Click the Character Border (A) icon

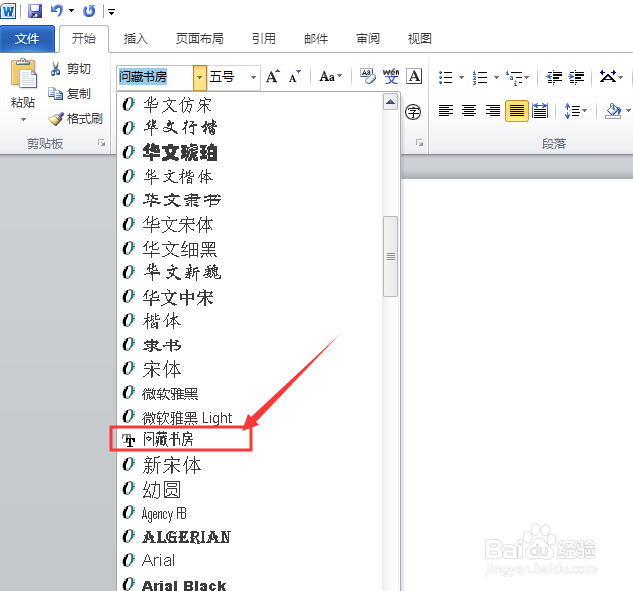[x=414, y=76]
